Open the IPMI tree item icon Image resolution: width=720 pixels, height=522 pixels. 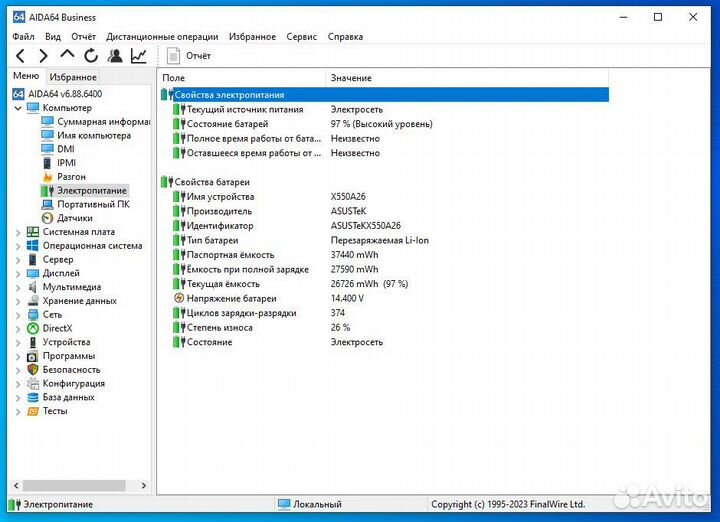click(47, 163)
